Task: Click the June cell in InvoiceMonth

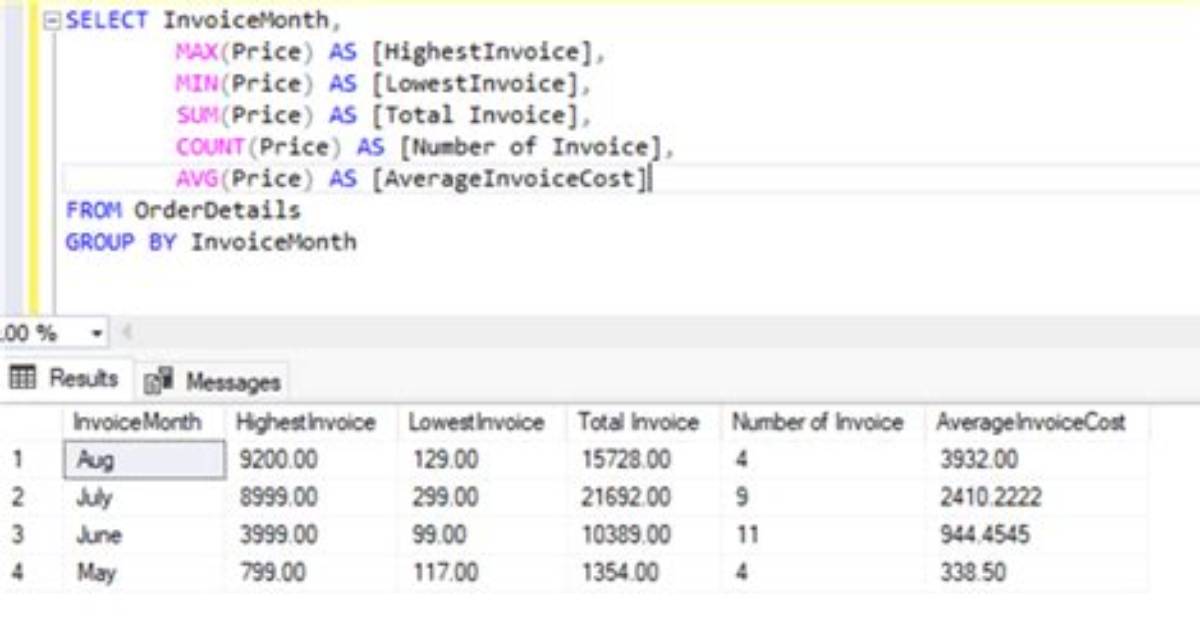Action: [x=145, y=535]
